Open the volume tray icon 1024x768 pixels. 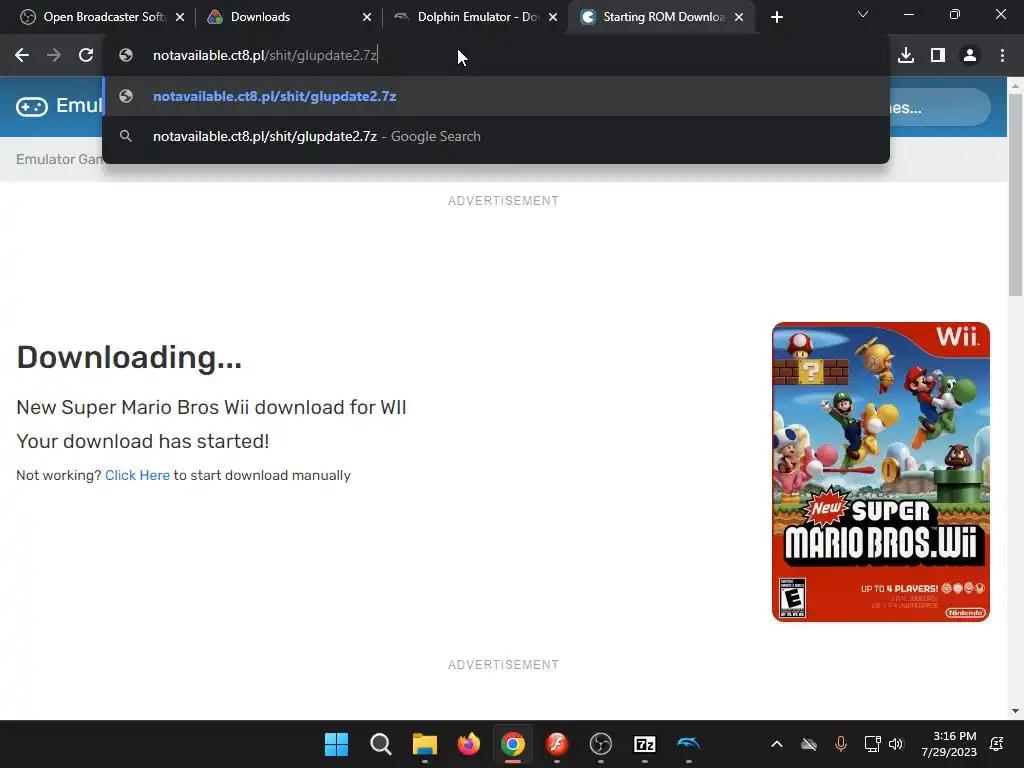click(896, 744)
